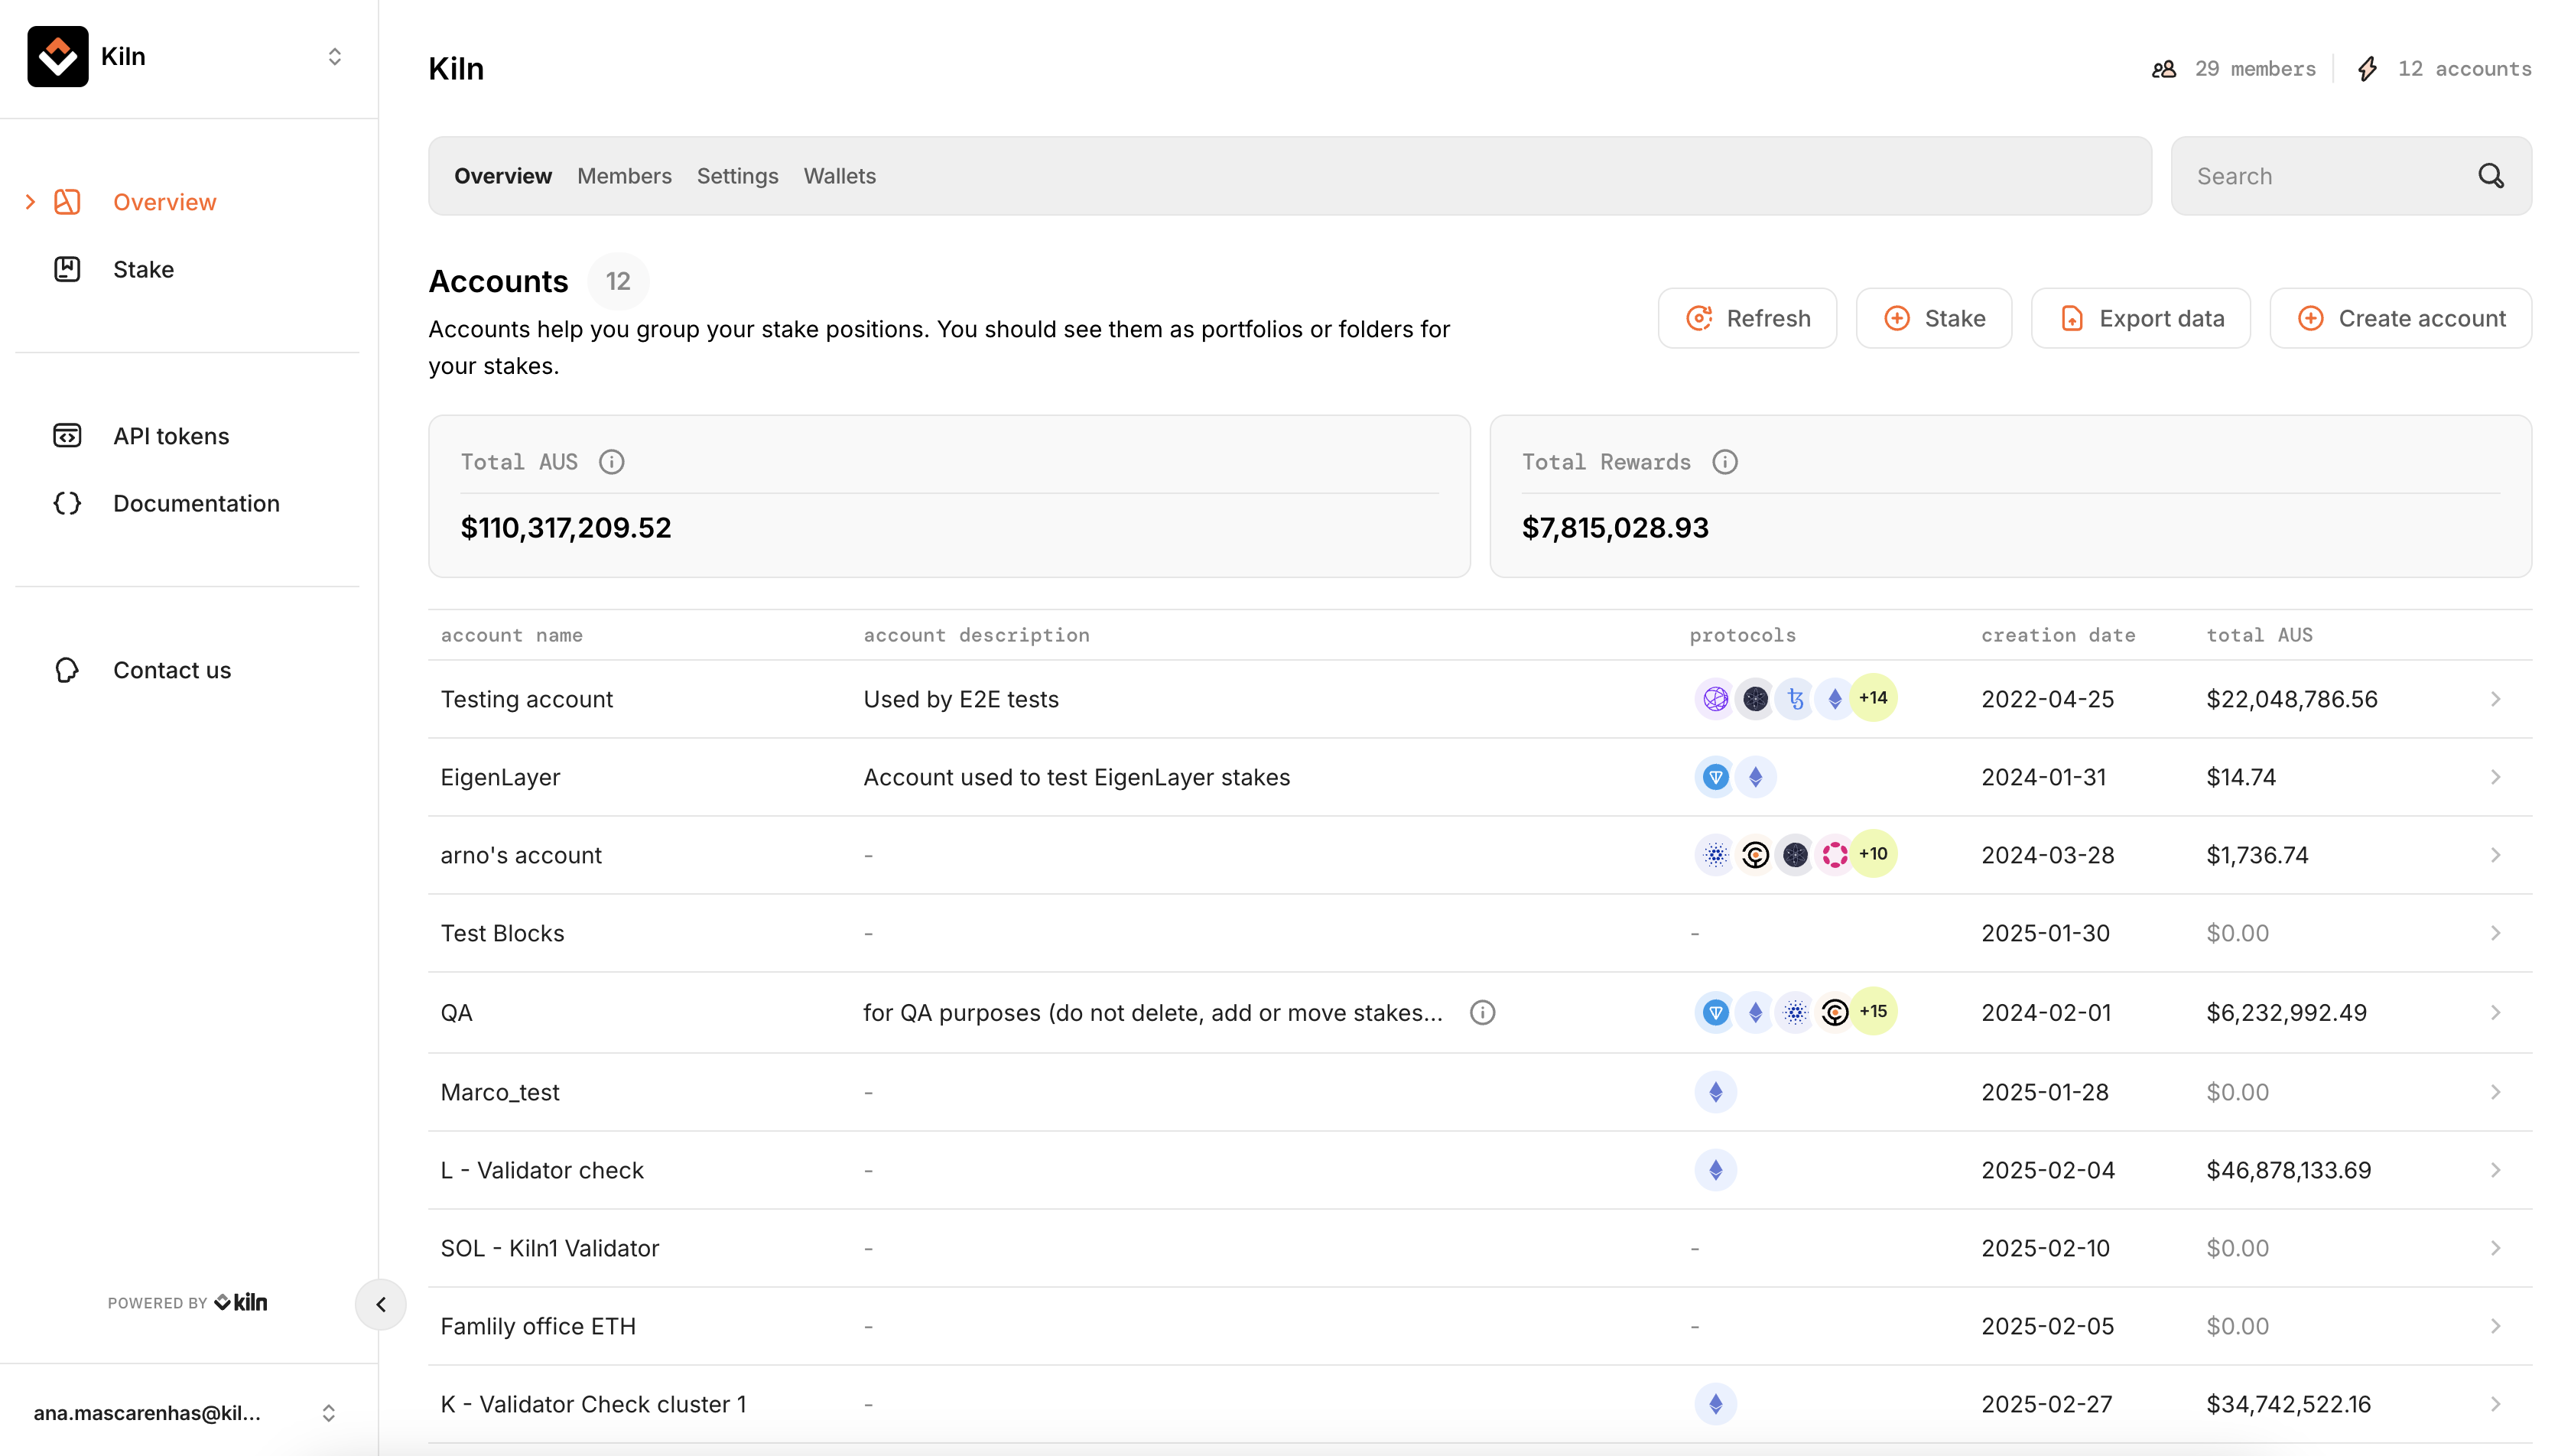Click the Kiln logo icon in the sidebar
This screenshot has height=1456, width=2571.
click(x=57, y=56)
